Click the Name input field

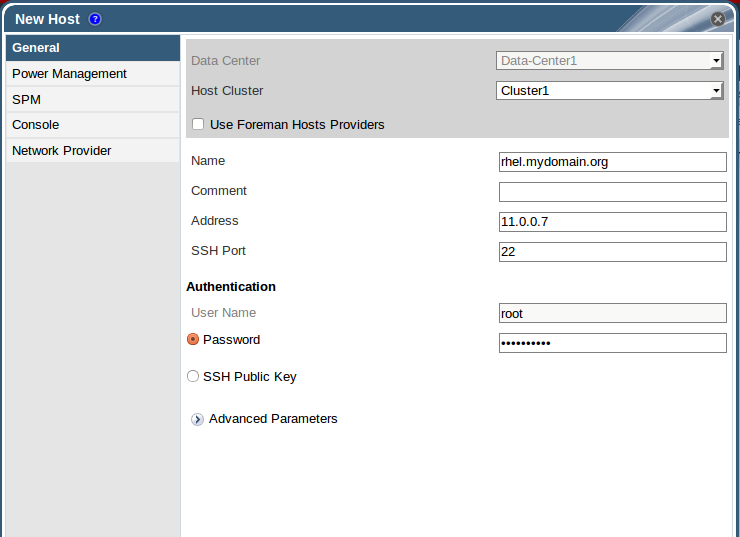pyautogui.click(x=612, y=162)
